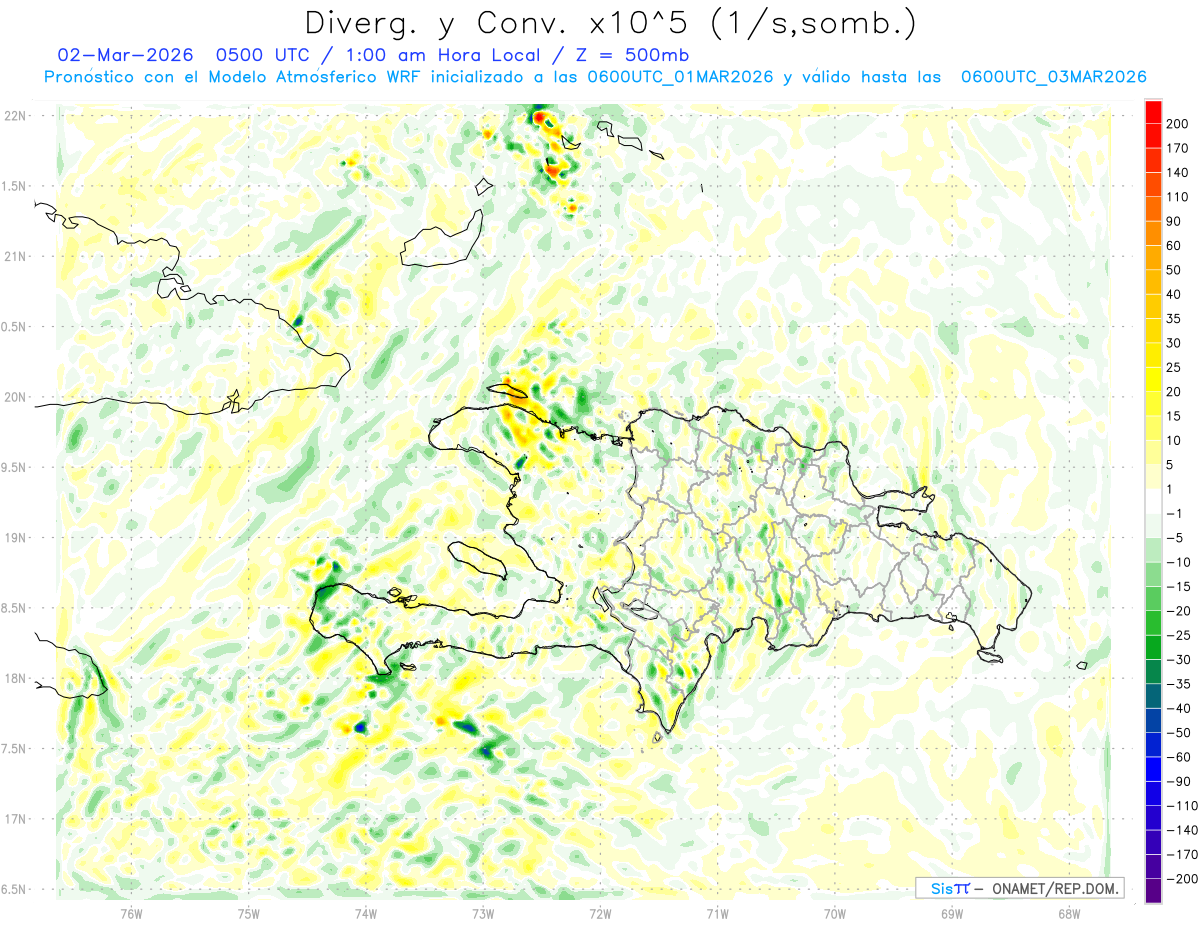
Task: Click the '22N' latitude label
Action: (15, 116)
